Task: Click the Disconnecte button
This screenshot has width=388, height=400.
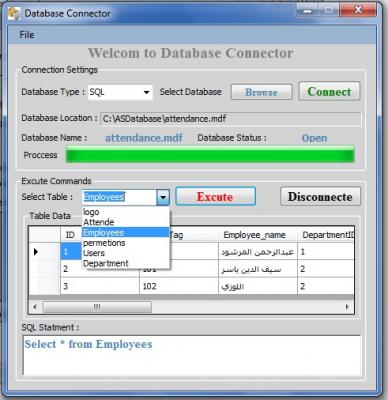Action: 320,197
